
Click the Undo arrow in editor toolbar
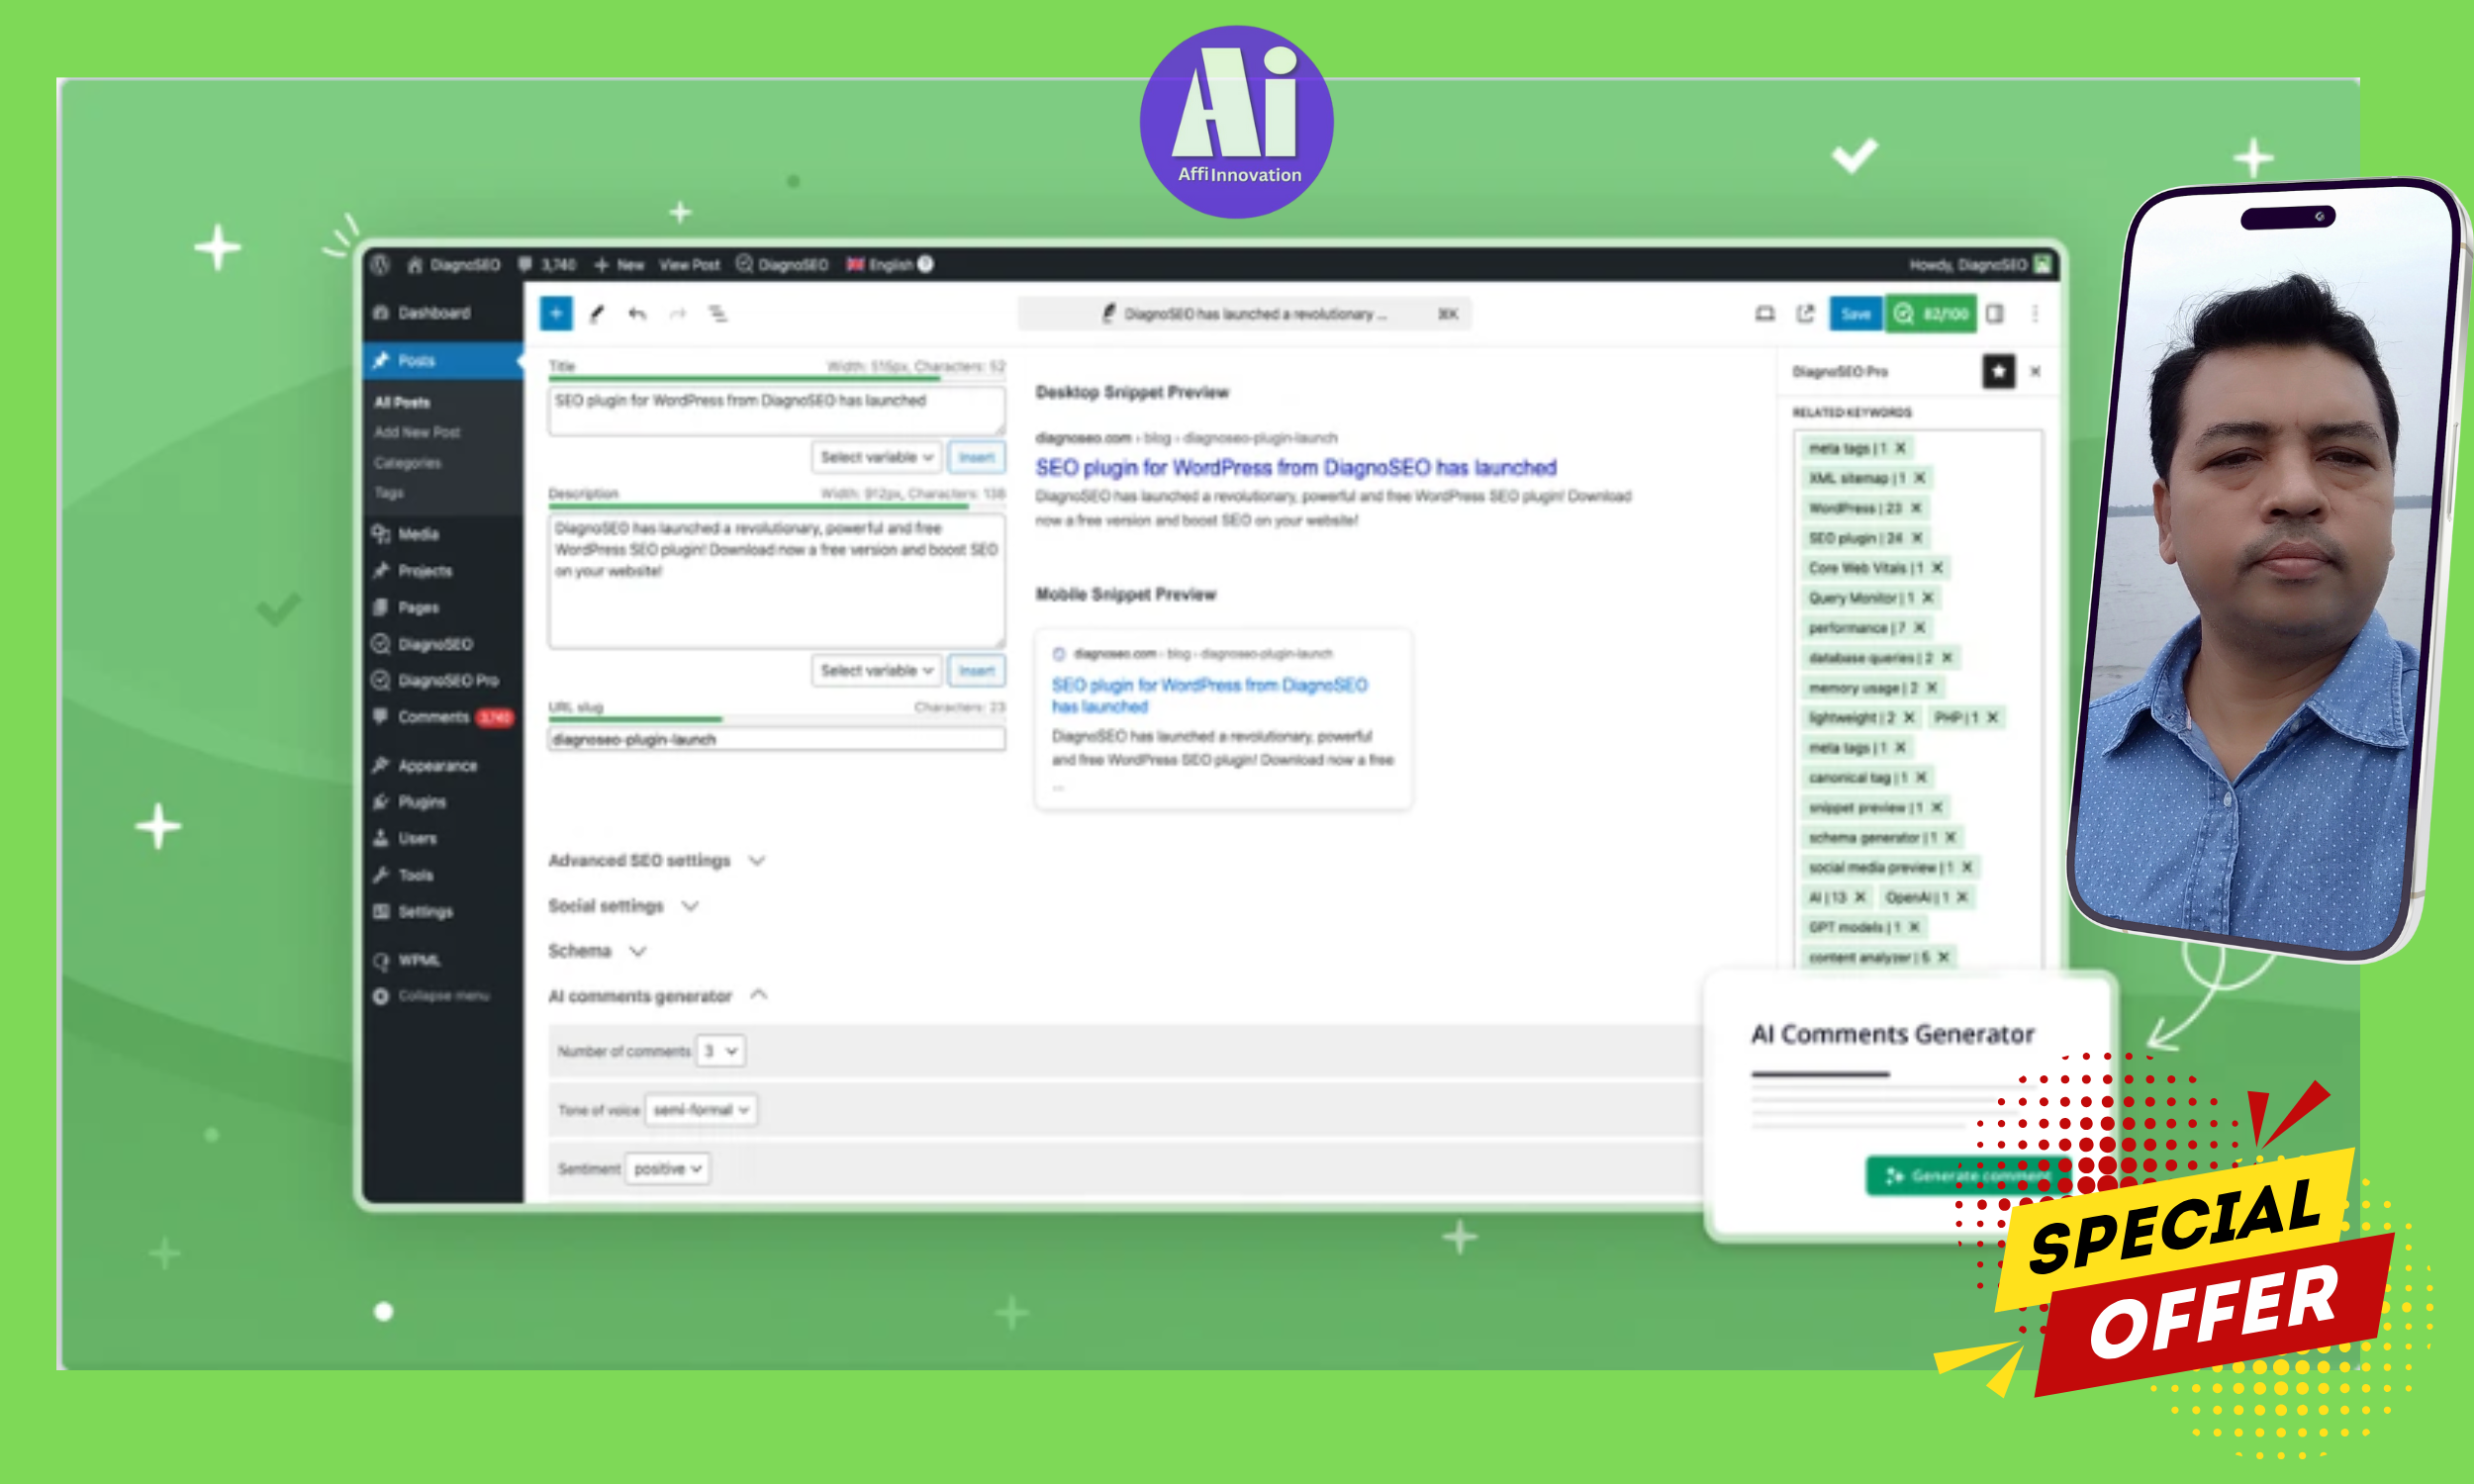(637, 314)
